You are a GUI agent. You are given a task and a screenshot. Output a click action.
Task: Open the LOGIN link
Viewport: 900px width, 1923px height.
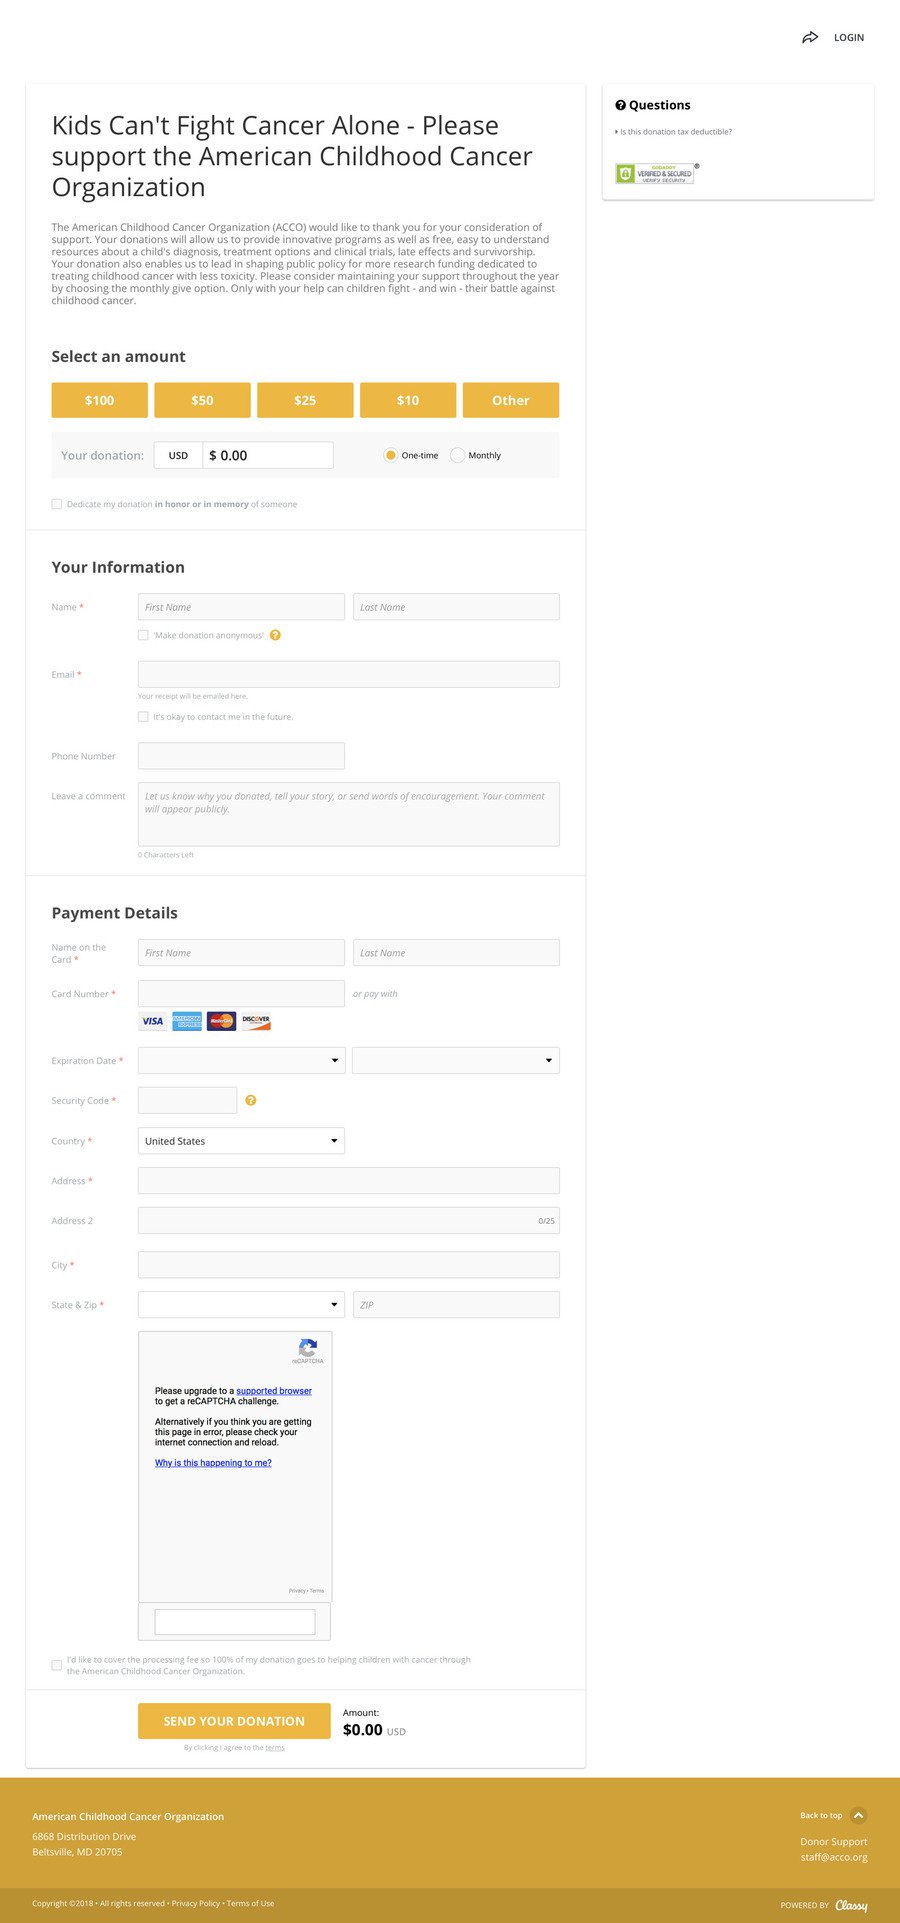pyautogui.click(x=849, y=38)
